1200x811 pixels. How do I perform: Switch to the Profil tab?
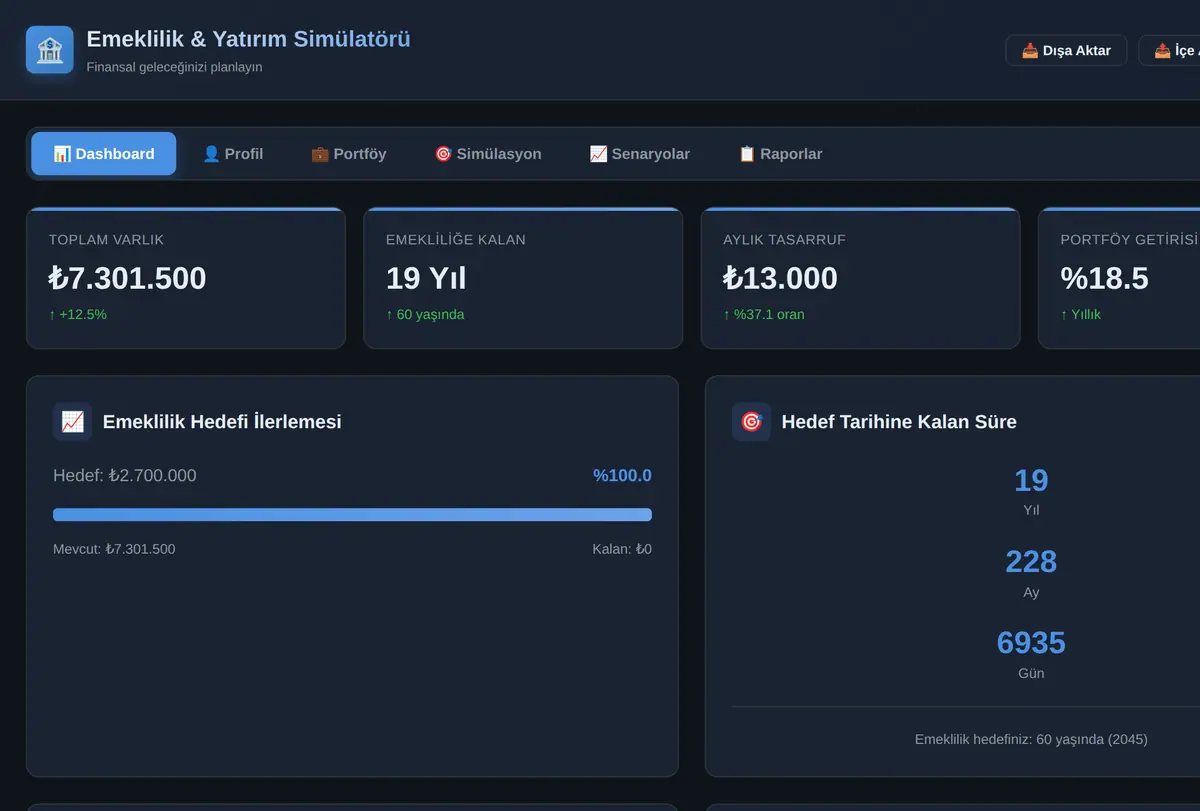(x=233, y=154)
